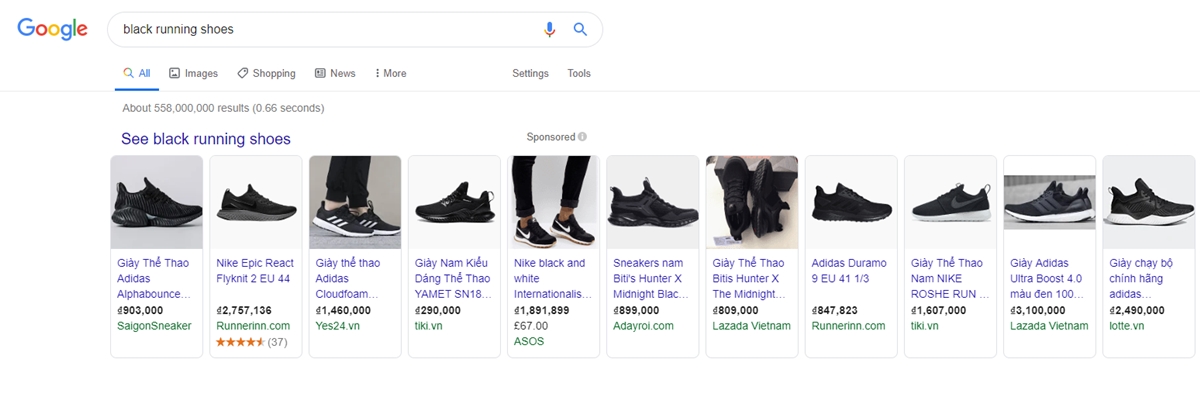Select the All results tab
Viewport: 1200px width, 393px height.
click(x=137, y=73)
